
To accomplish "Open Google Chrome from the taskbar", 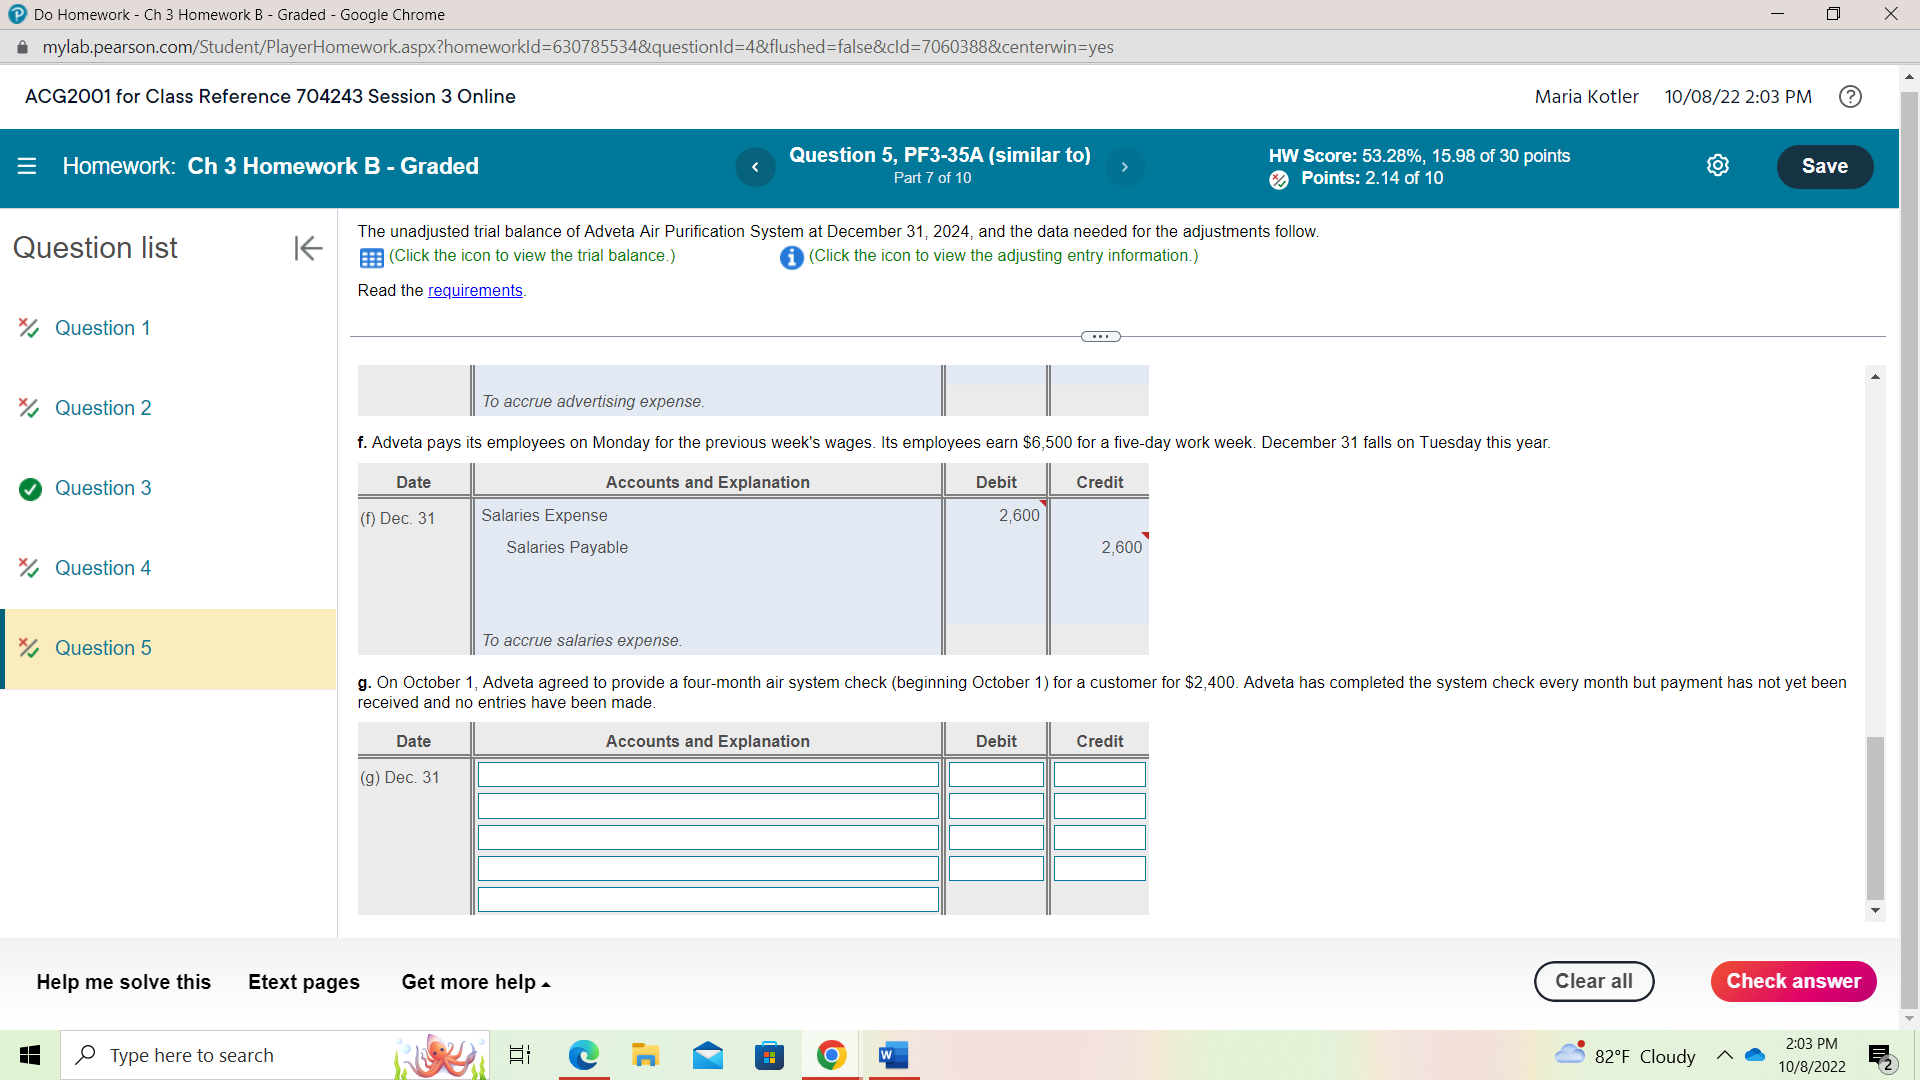I will coord(831,1055).
